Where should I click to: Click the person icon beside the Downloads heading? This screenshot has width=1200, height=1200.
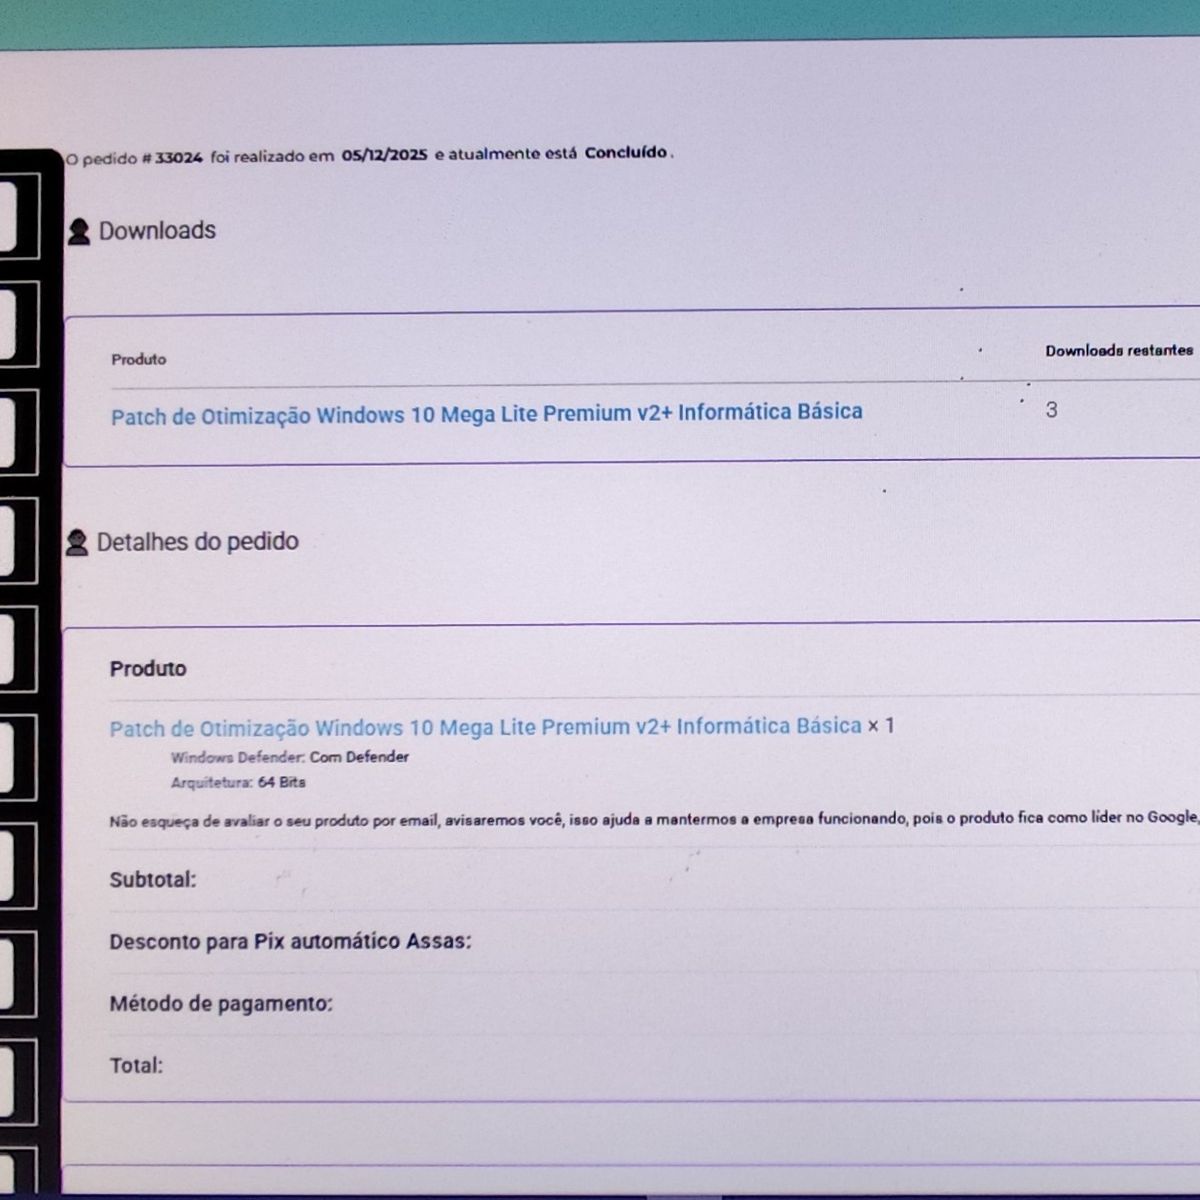tap(78, 232)
